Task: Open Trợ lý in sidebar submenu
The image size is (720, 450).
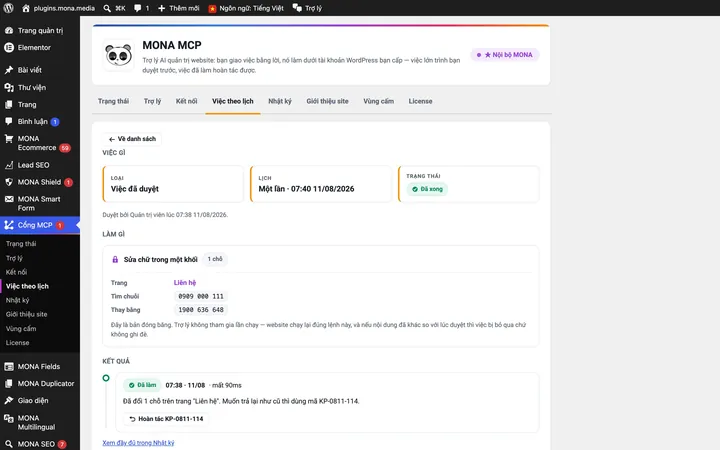Action: pyautogui.click(x=14, y=258)
